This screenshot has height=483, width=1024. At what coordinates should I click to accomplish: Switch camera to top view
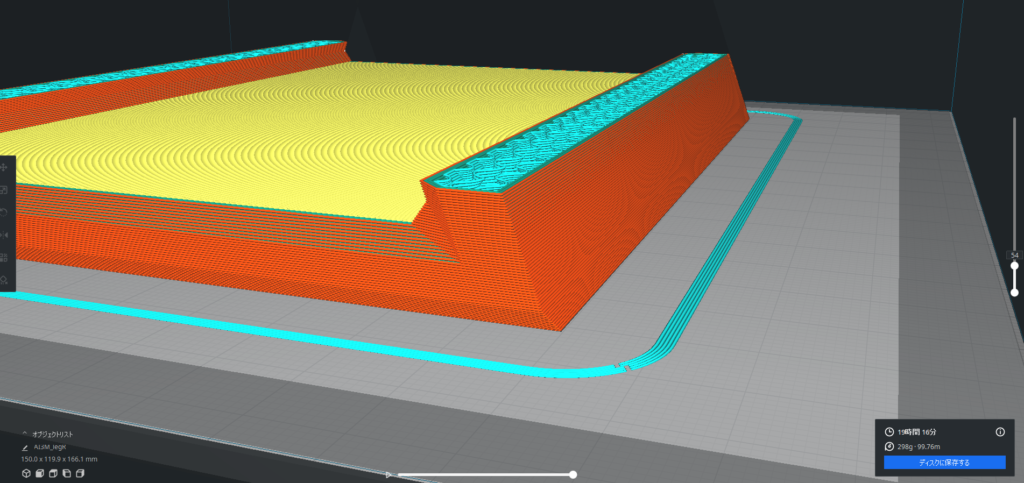pyautogui.click(x=53, y=472)
